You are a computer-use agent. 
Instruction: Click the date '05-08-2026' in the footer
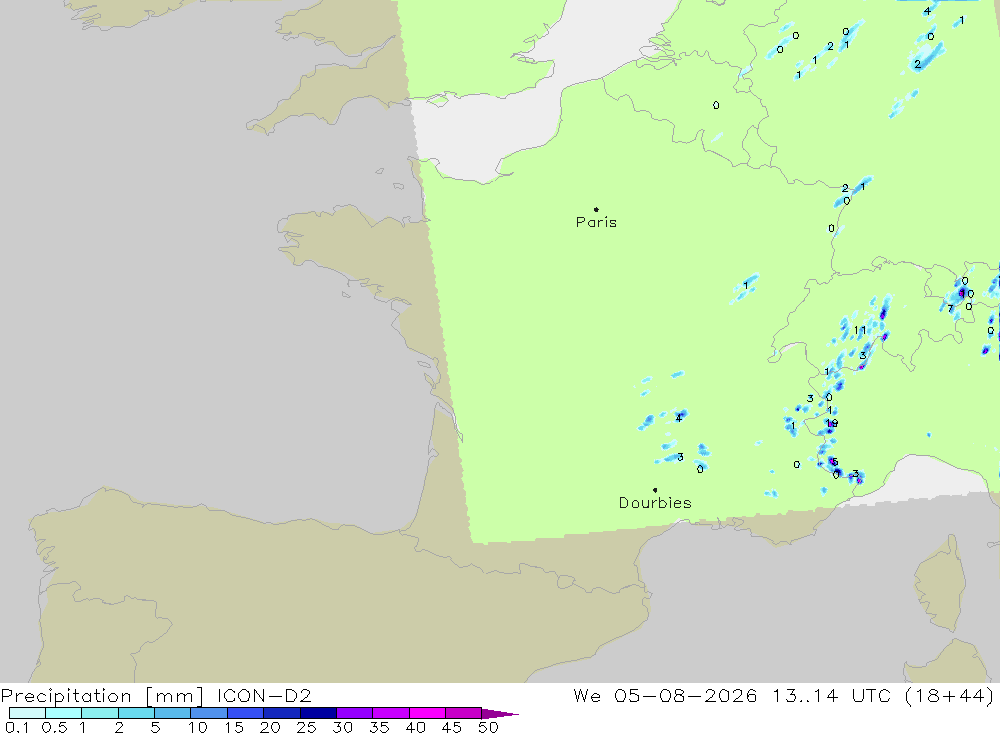coord(686,695)
